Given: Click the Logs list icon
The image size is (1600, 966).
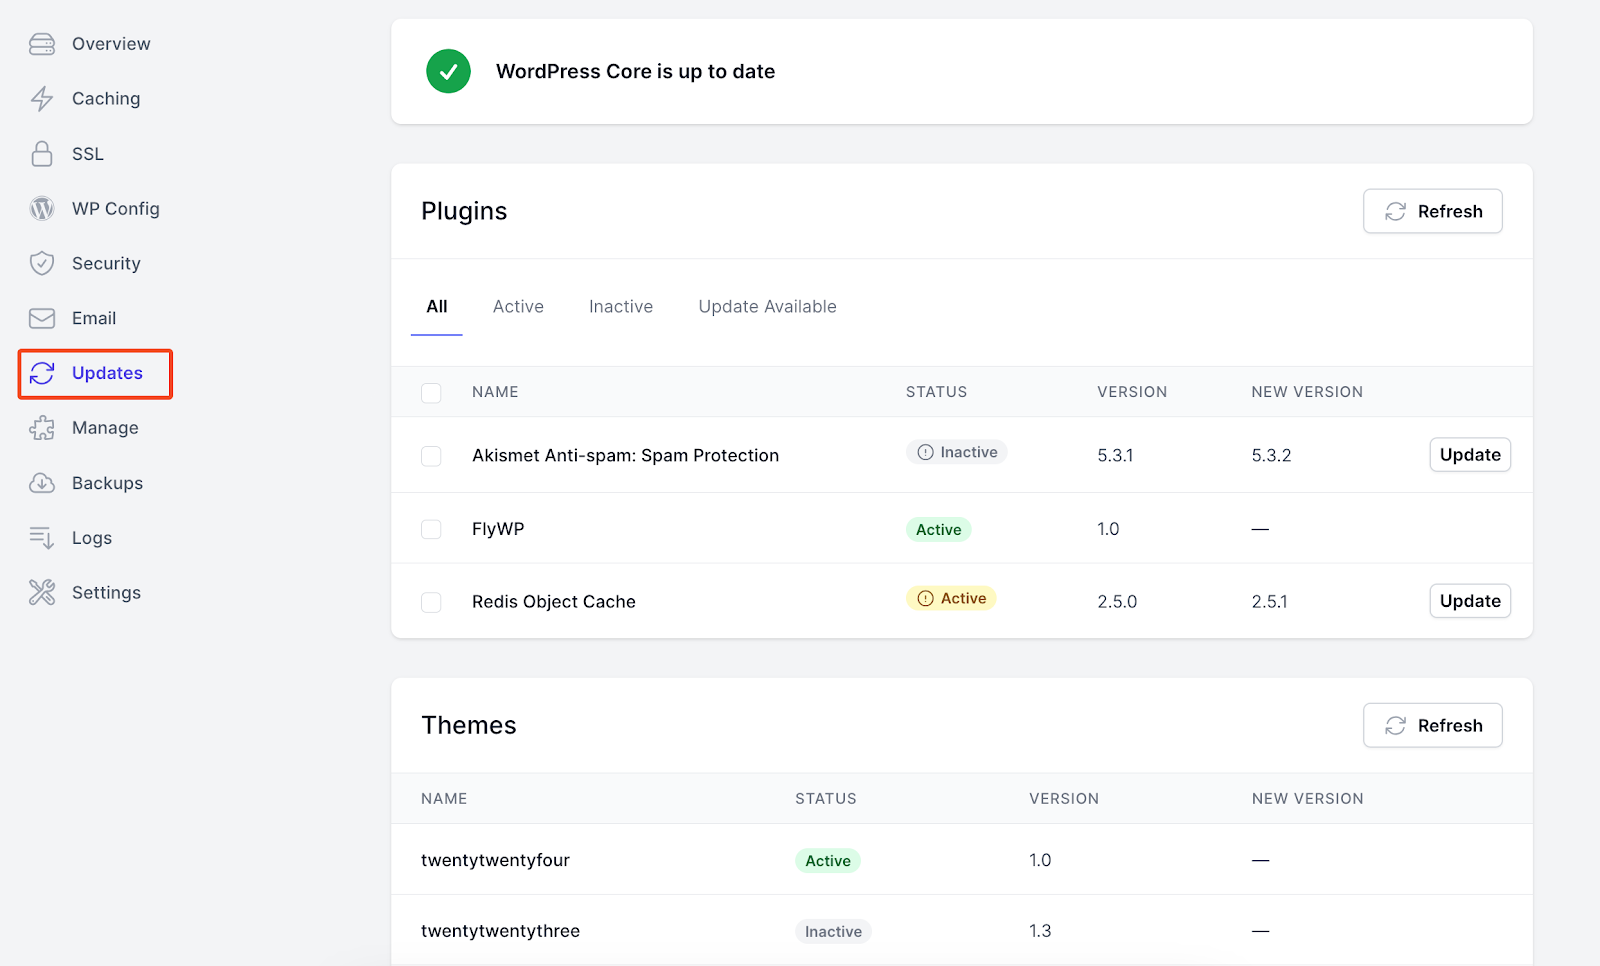Looking at the screenshot, I should click(x=42, y=538).
